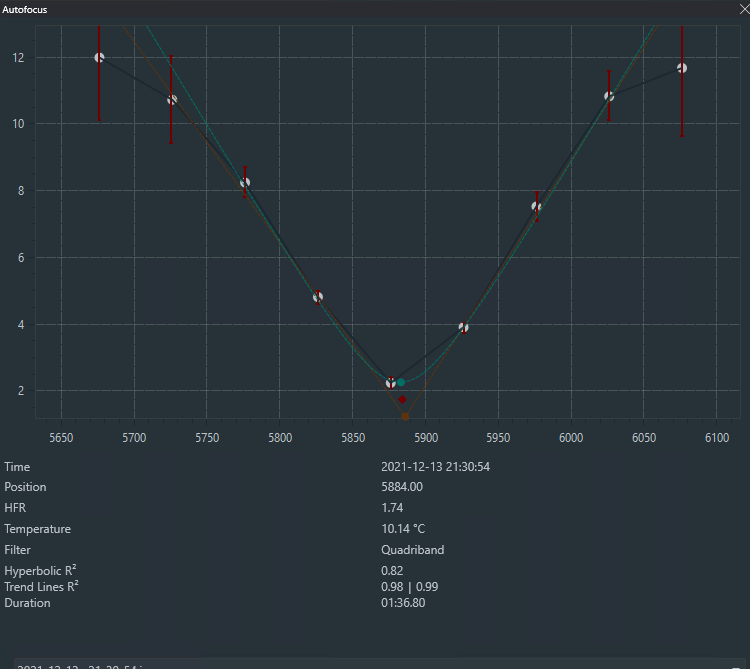
Task: Click the Duration value 01:36.80
Action: (403, 603)
